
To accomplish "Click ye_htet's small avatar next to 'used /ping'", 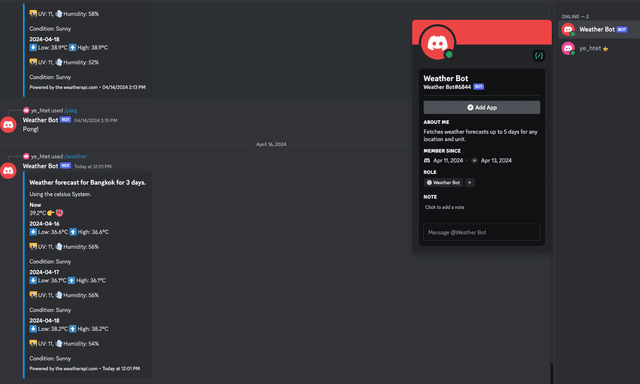I will [26, 110].
